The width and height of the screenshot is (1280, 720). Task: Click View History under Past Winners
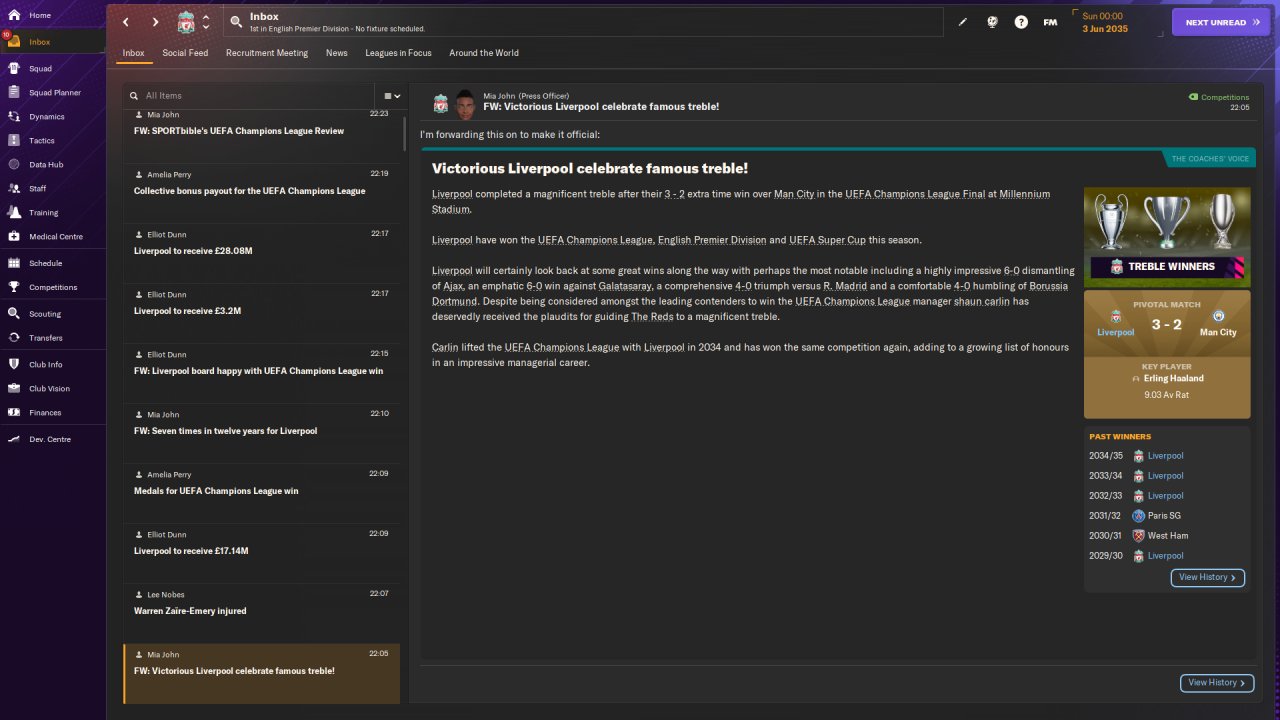tap(1207, 577)
